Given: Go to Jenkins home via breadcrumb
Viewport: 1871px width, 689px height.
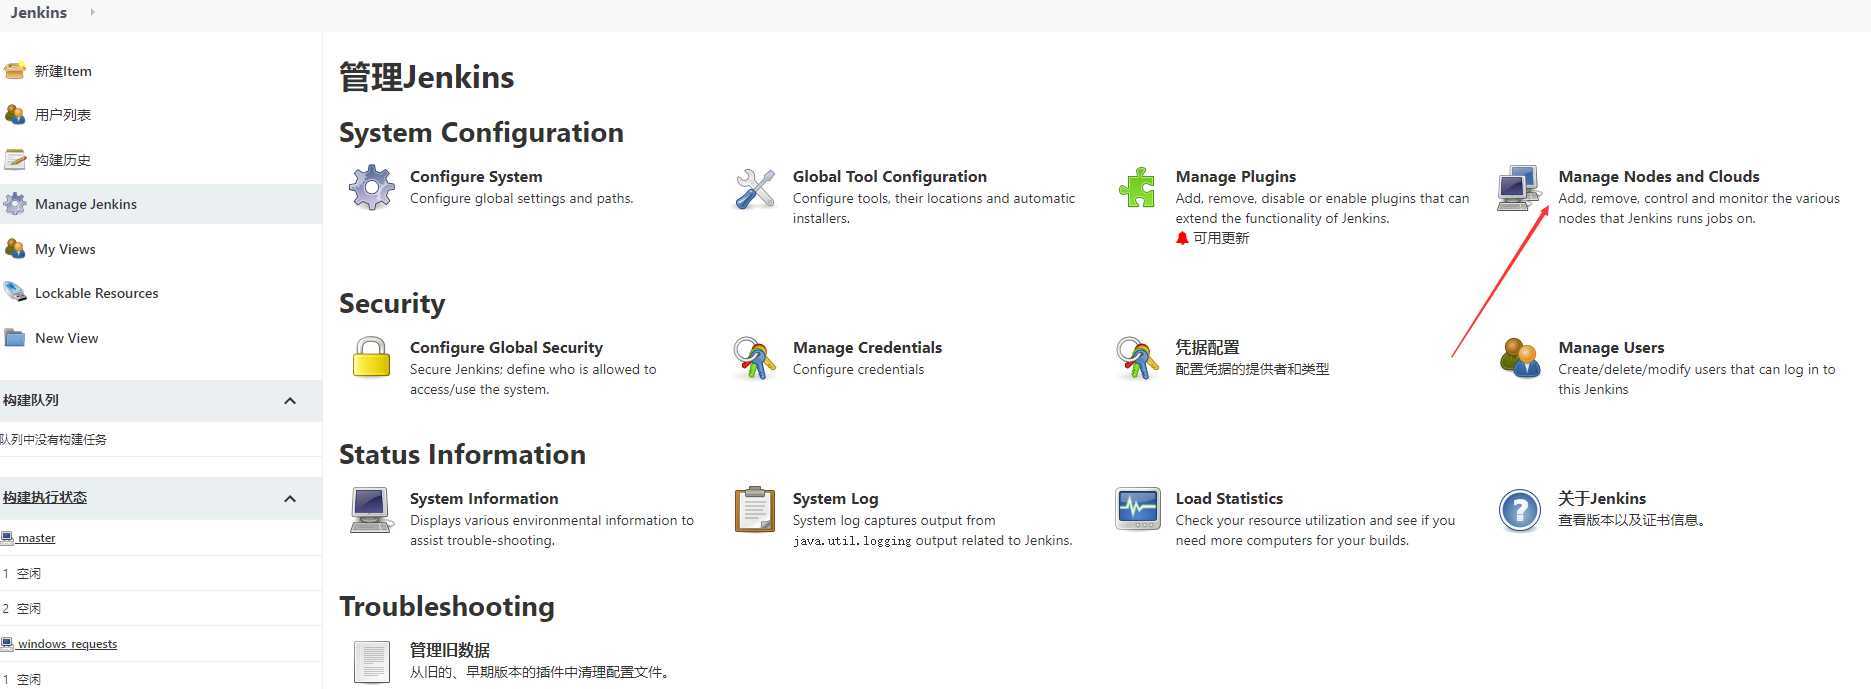Looking at the screenshot, I should [39, 12].
